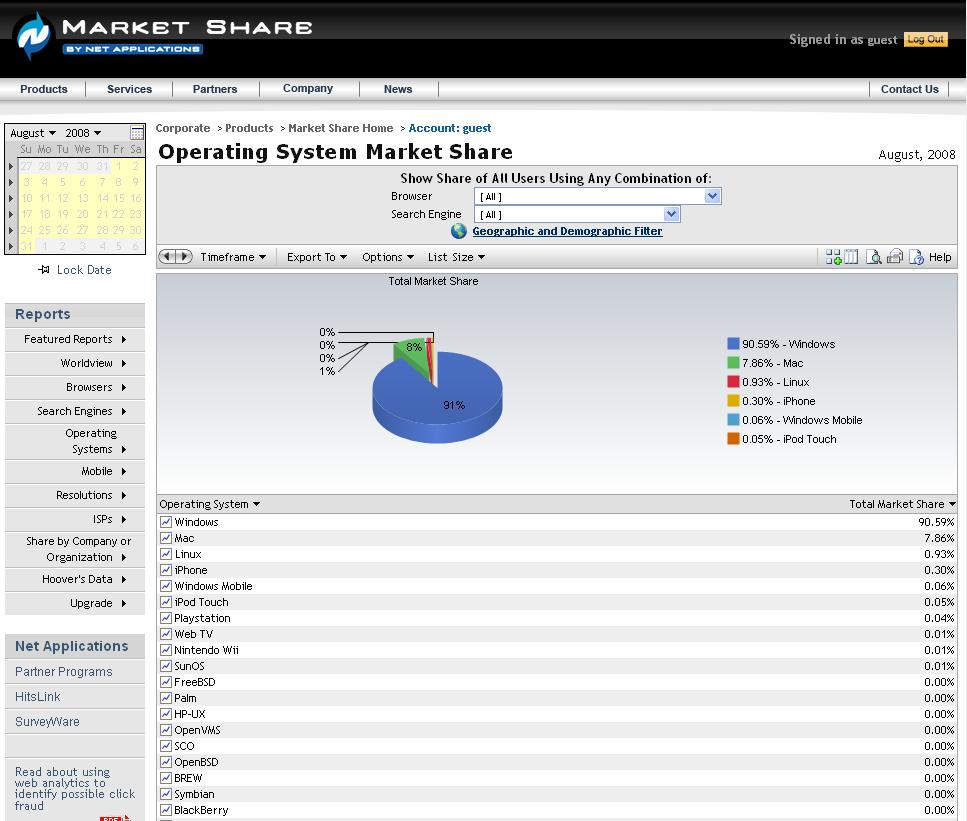967x821 pixels.
Task: Open the calendar grid icon beside 2008
Action: coord(137,133)
